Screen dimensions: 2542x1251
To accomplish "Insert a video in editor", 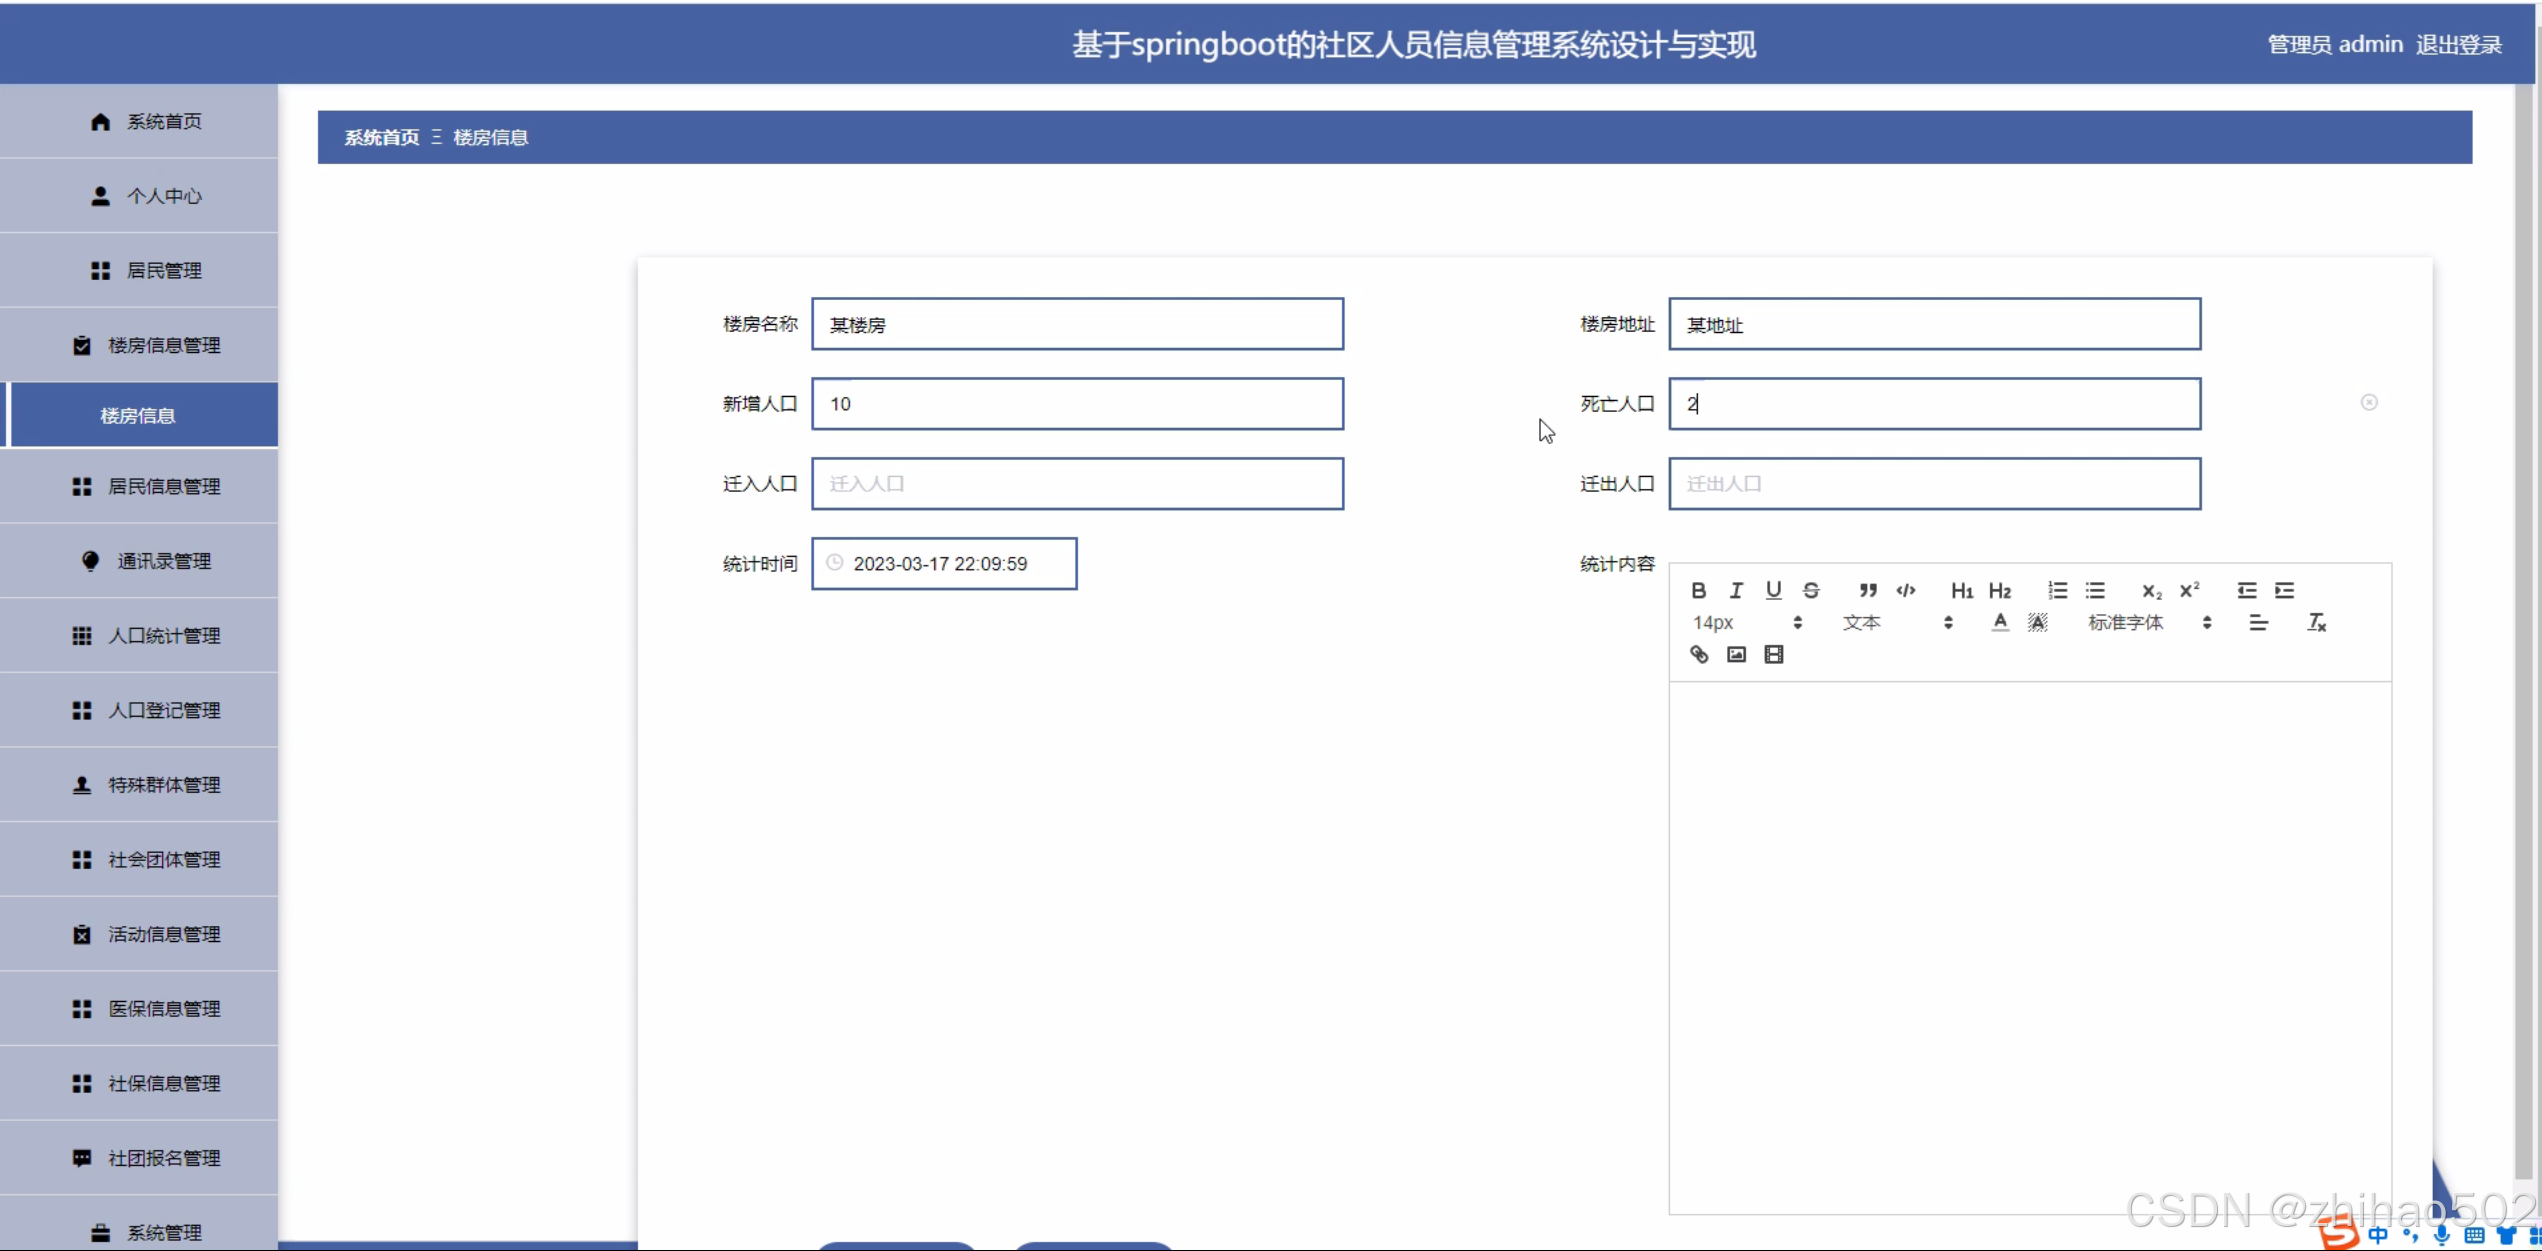I will click(x=1773, y=654).
